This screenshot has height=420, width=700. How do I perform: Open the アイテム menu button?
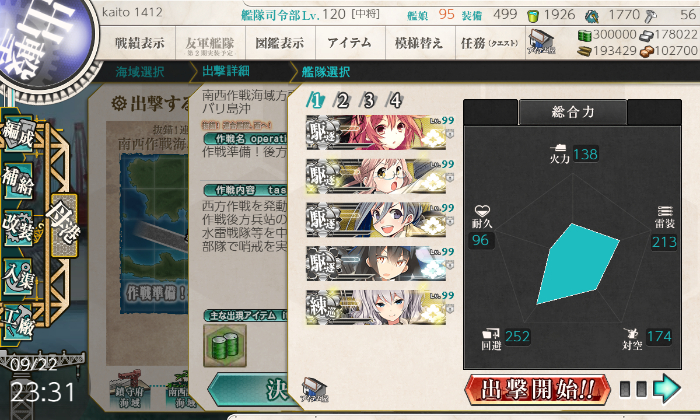point(350,43)
